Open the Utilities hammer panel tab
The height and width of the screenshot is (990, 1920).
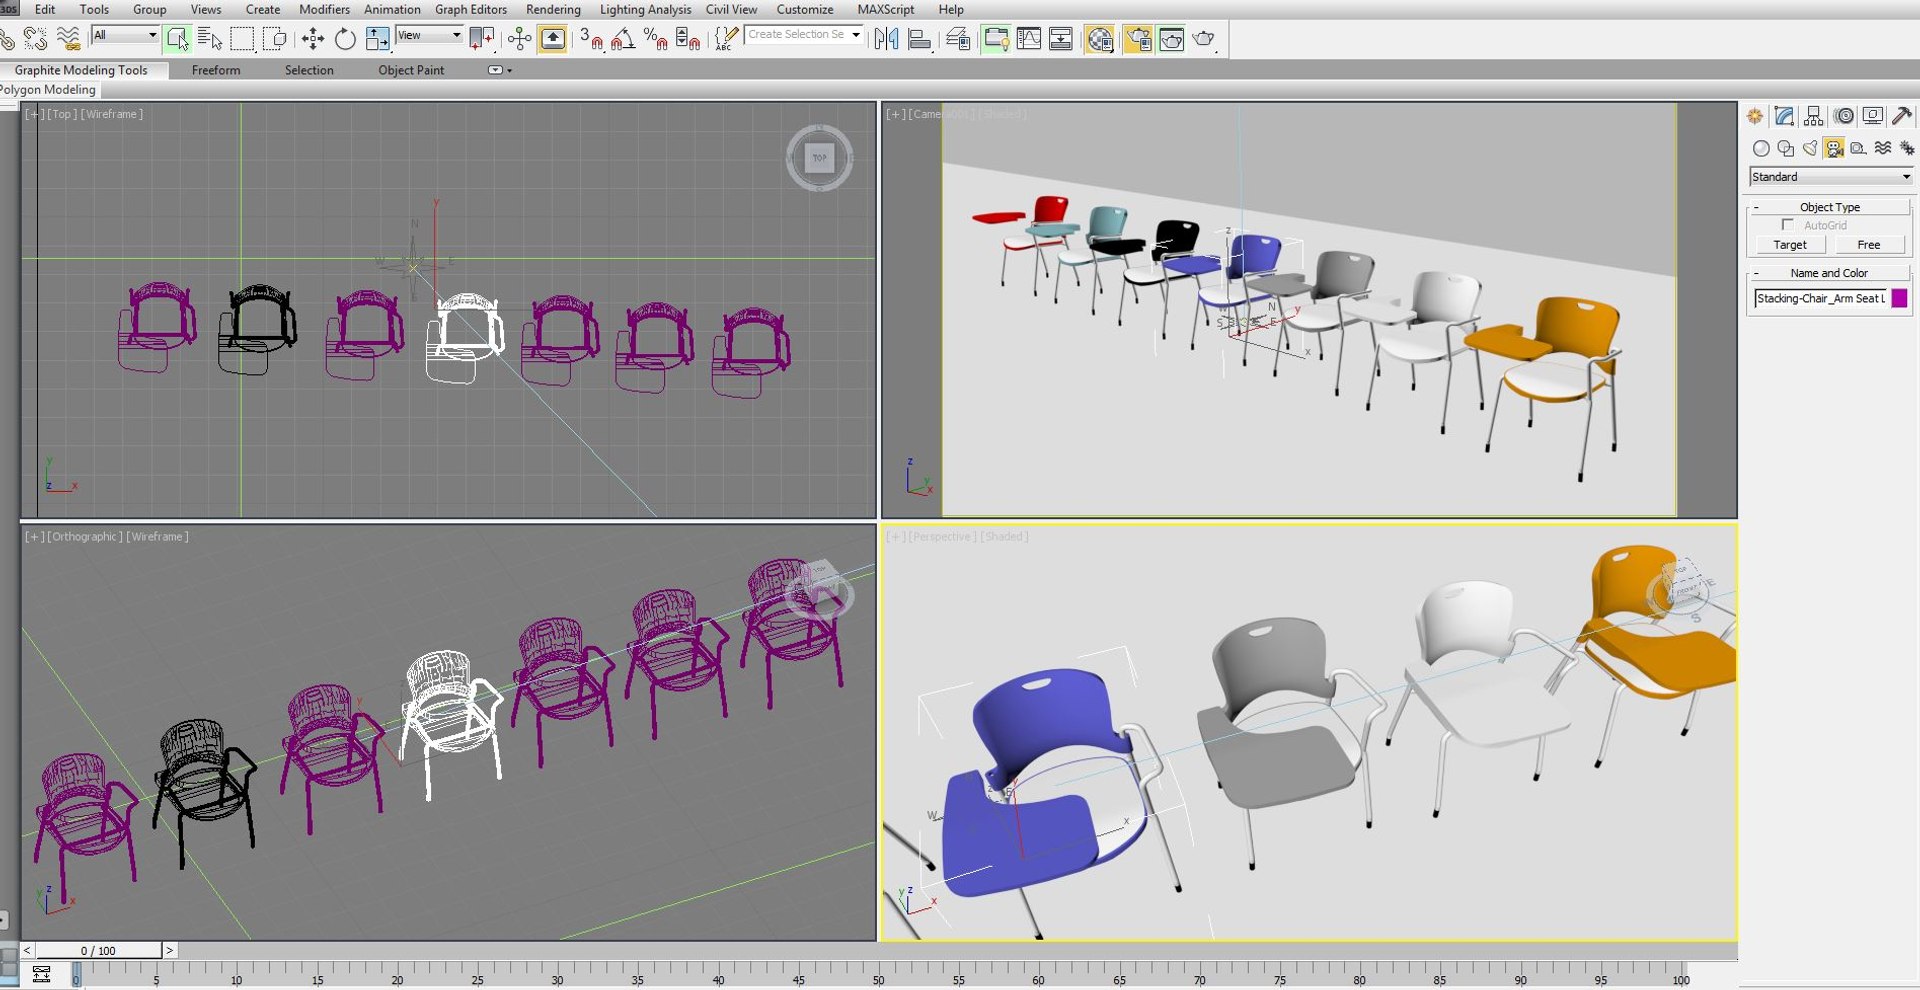1903,116
